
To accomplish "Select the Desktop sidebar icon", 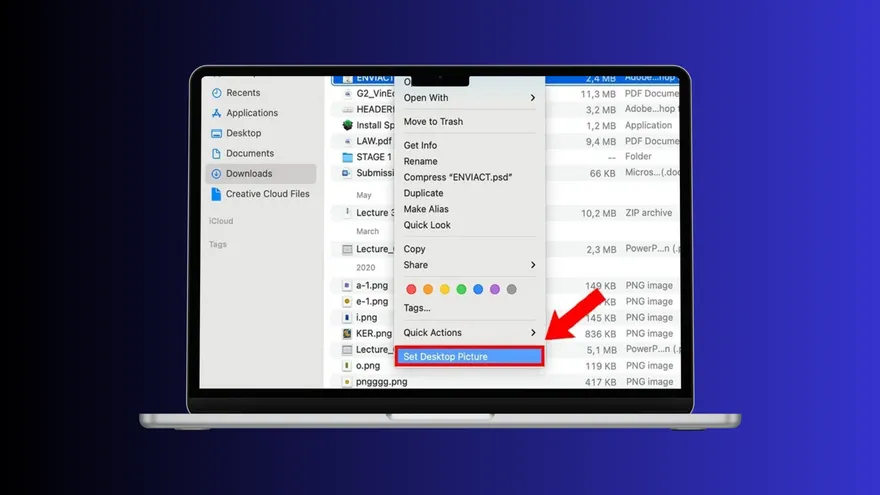I will [216, 133].
